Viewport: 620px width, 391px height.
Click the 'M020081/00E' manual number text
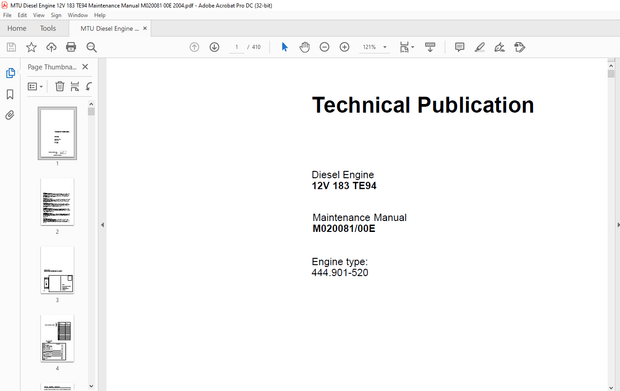click(x=344, y=229)
